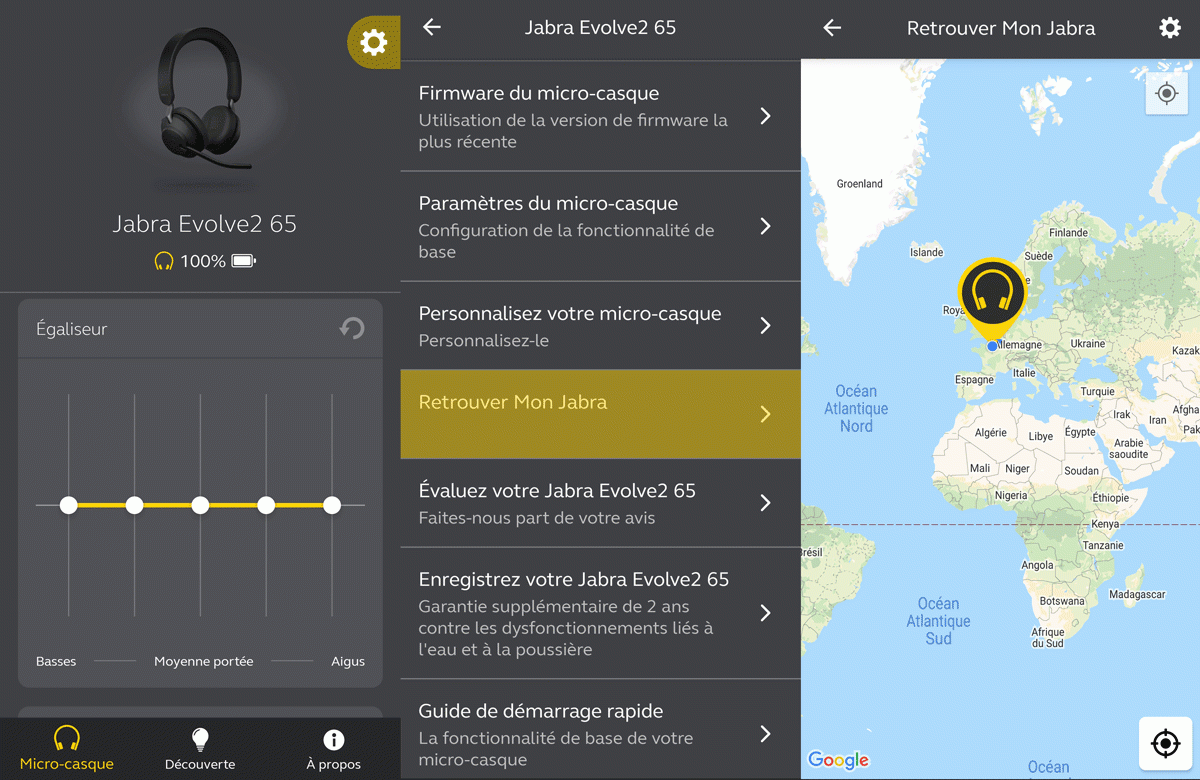Open Évaluez votre Jabra Evolve2 65
The image size is (1200, 780).
tap(600, 503)
